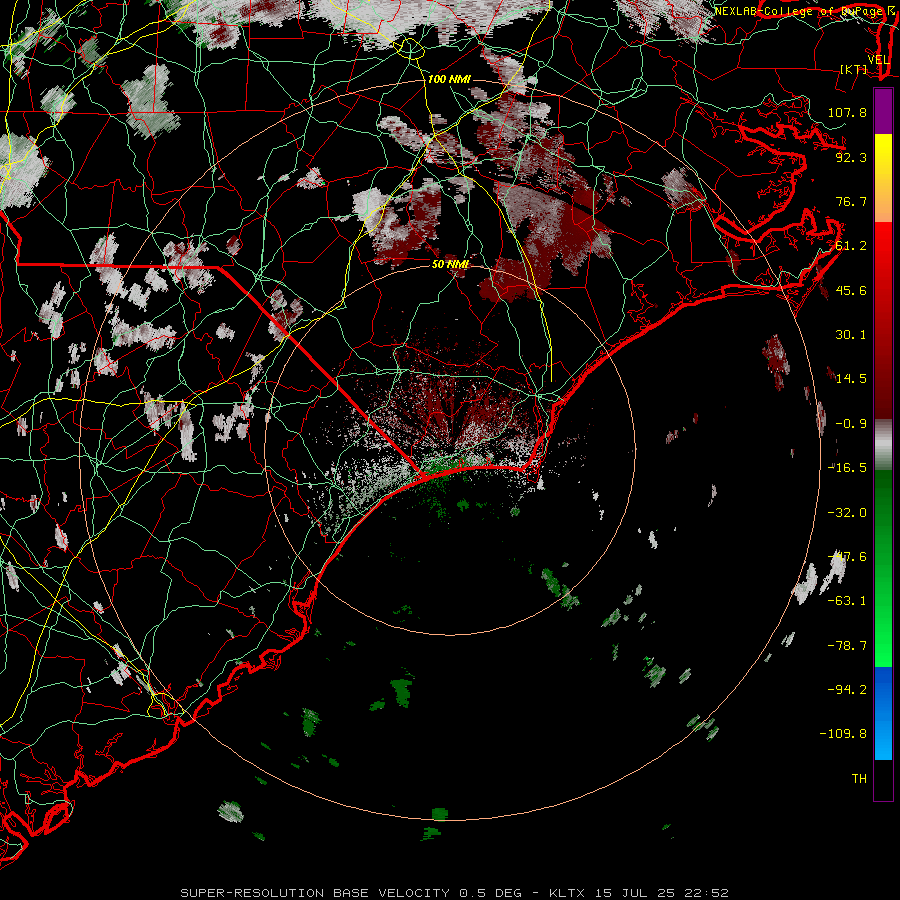Click the -94.2 velocity scale value
The image size is (900, 900).
tap(847, 690)
